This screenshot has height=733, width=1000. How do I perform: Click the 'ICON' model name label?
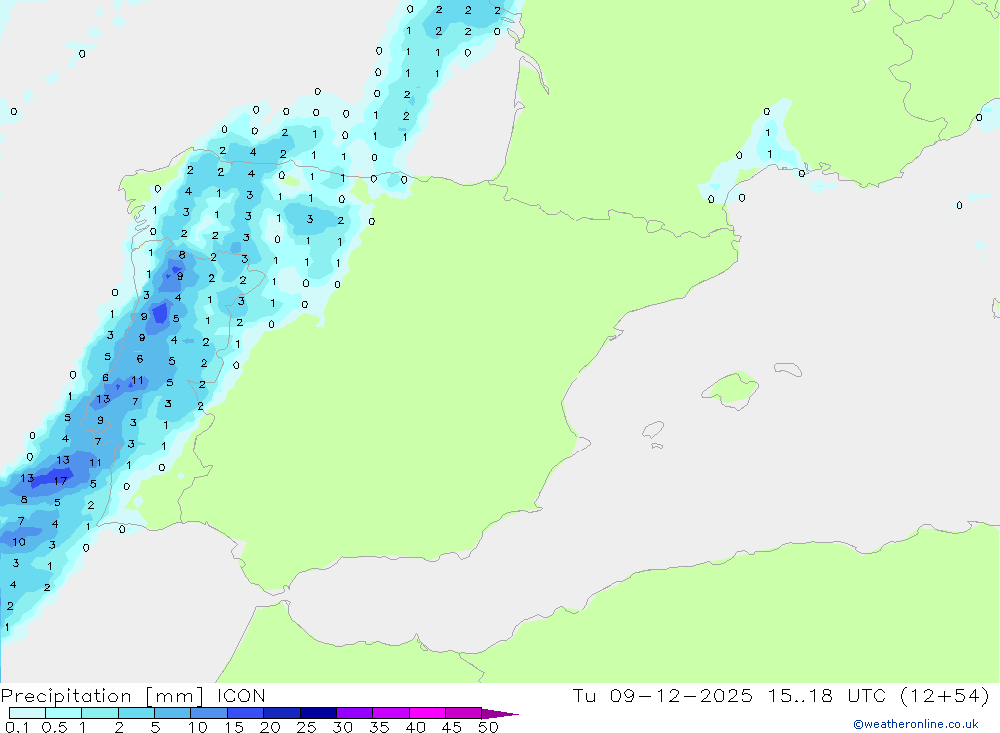[241, 695]
